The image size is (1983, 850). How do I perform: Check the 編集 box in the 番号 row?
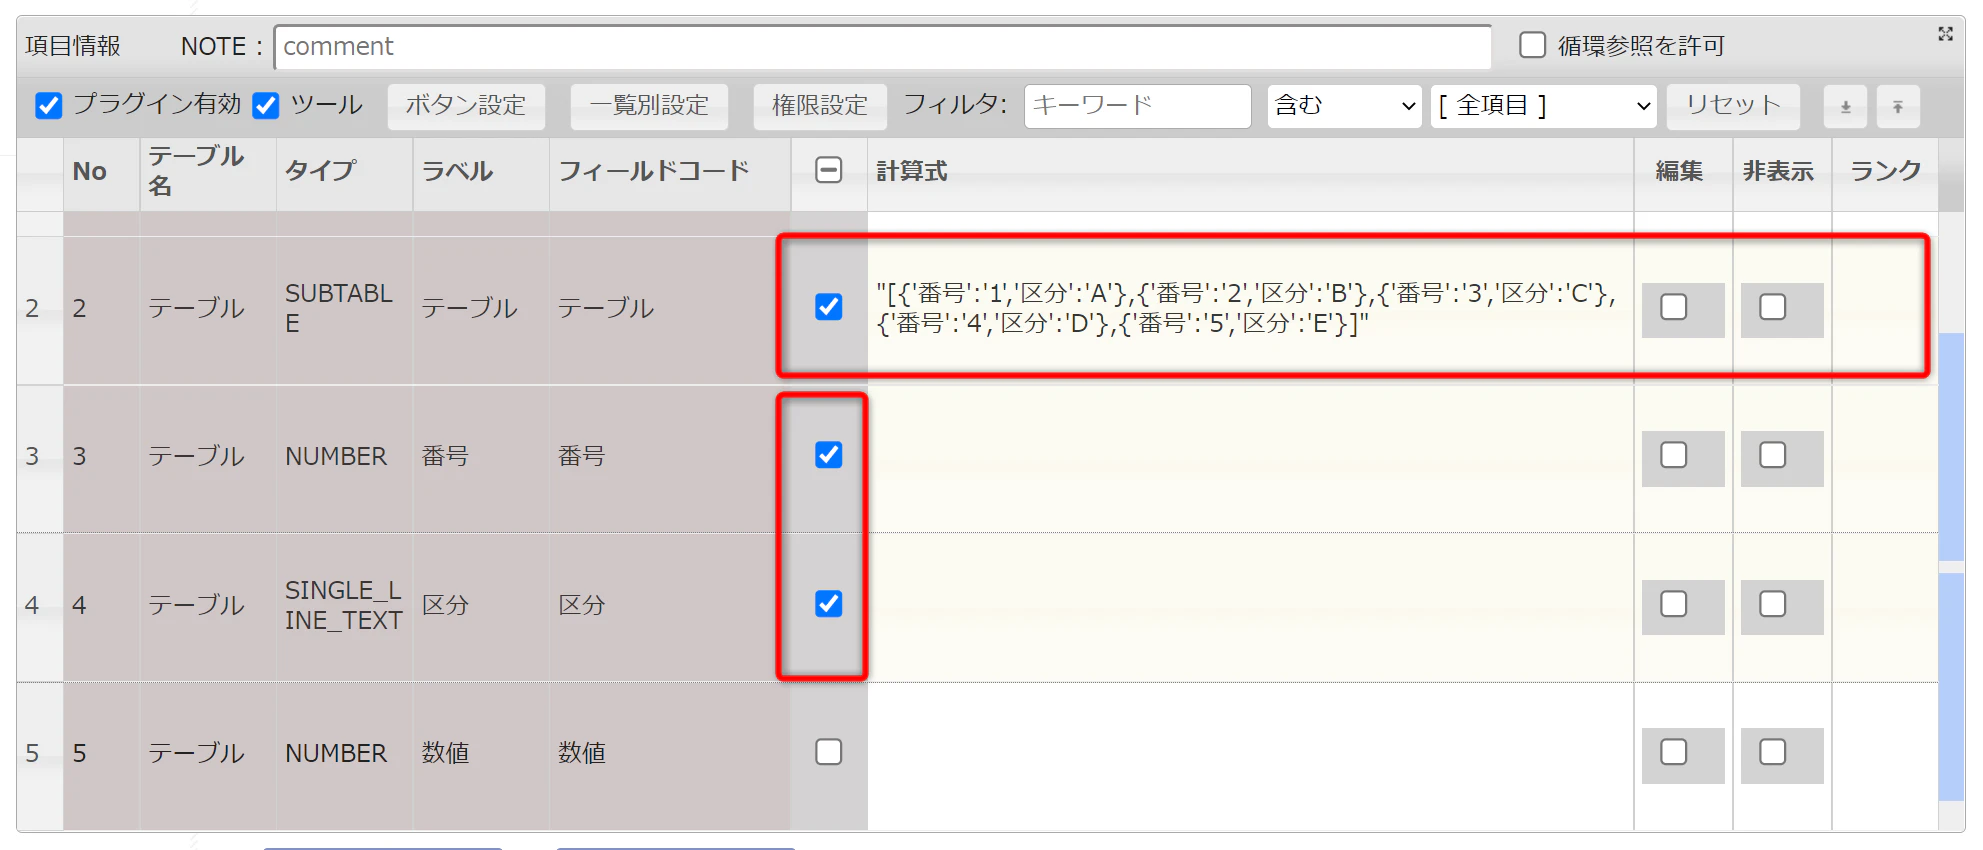[x=1674, y=456]
